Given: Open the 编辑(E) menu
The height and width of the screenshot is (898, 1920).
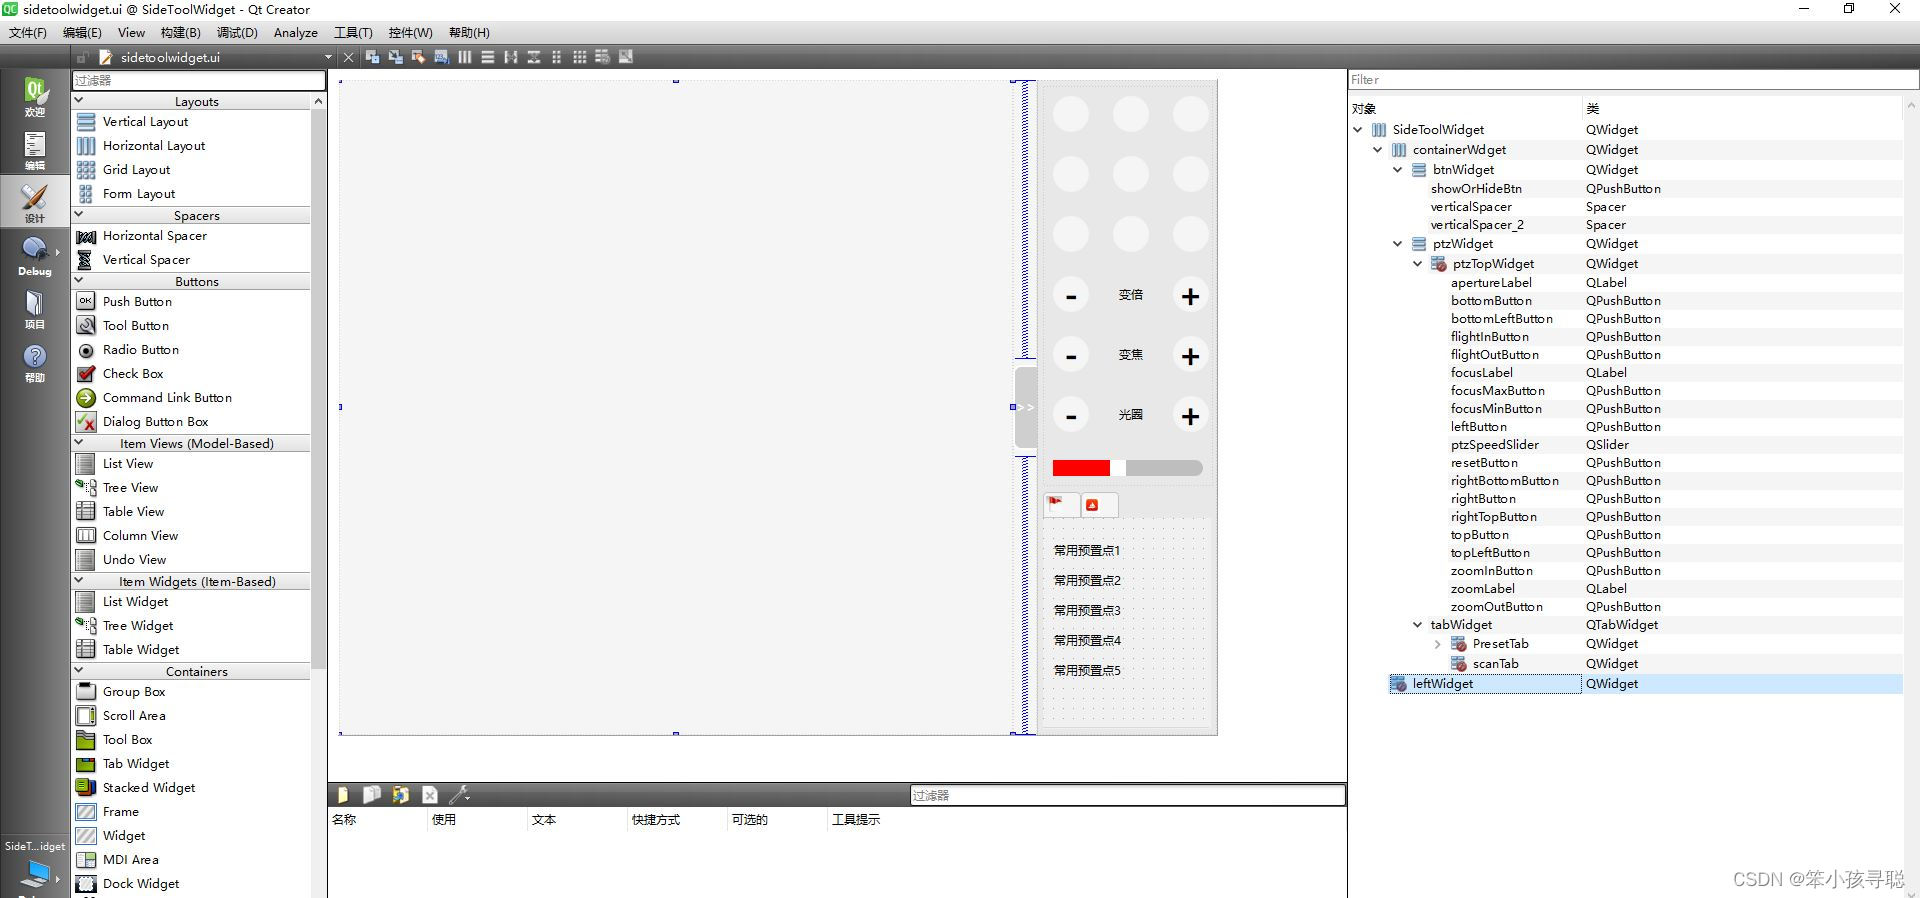Looking at the screenshot, I should (82, 33).
